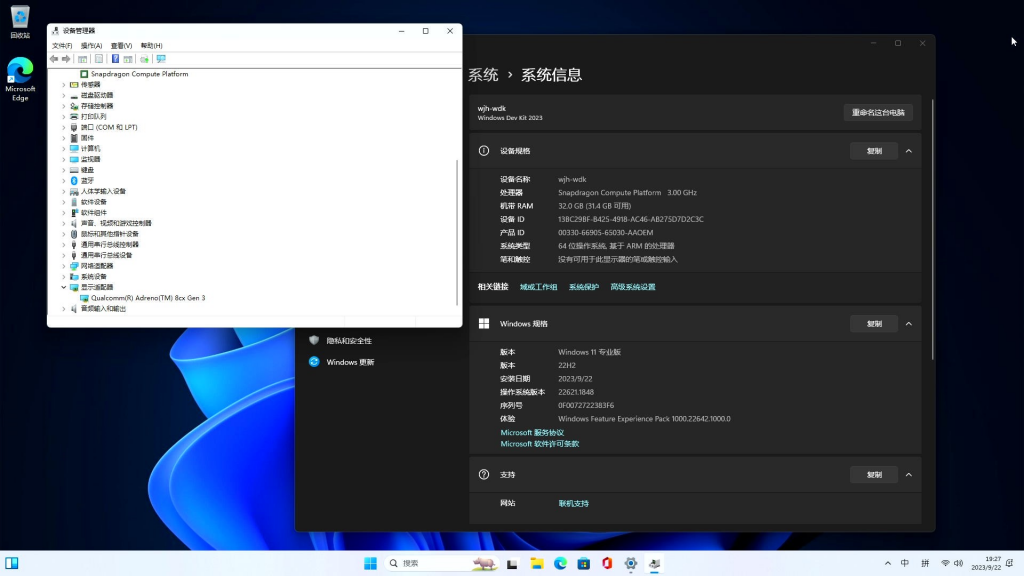Open the Microsoft 软件许可条款 link
This screenshot has width=1024, height=576.
[539, 443]
